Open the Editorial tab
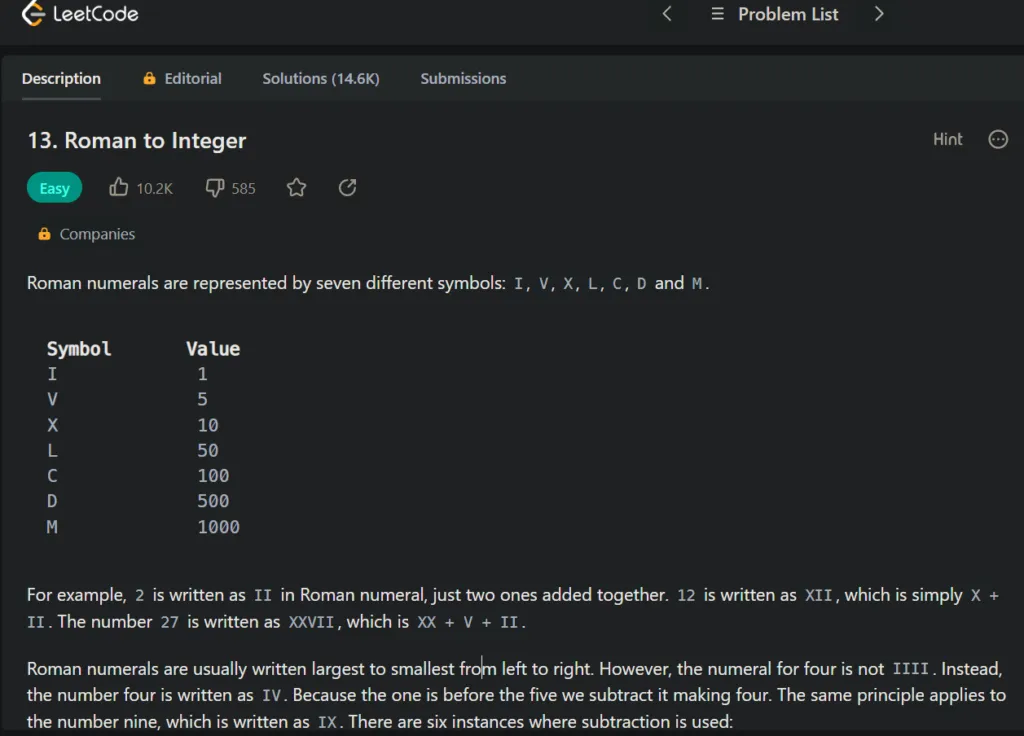This screenshot has width=1024, height=736. coord(193,78)
